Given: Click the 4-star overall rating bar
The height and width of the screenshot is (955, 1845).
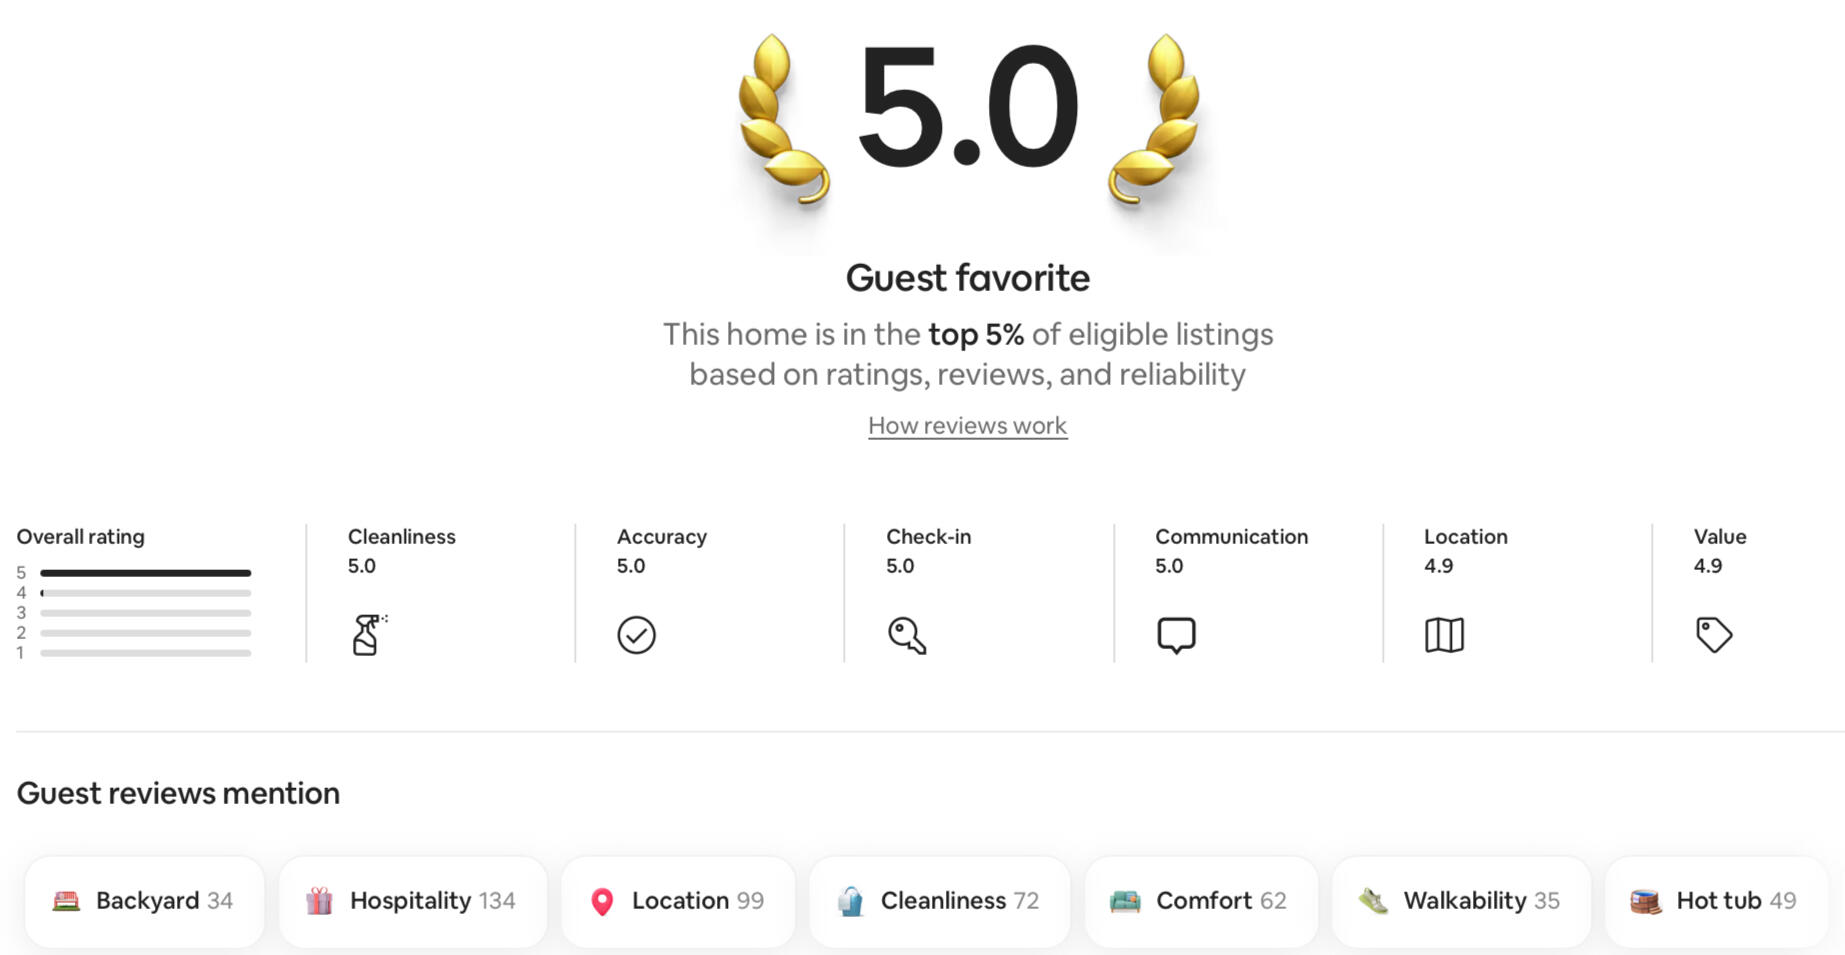Looking at the screenshot, I should tap(145, 593).
